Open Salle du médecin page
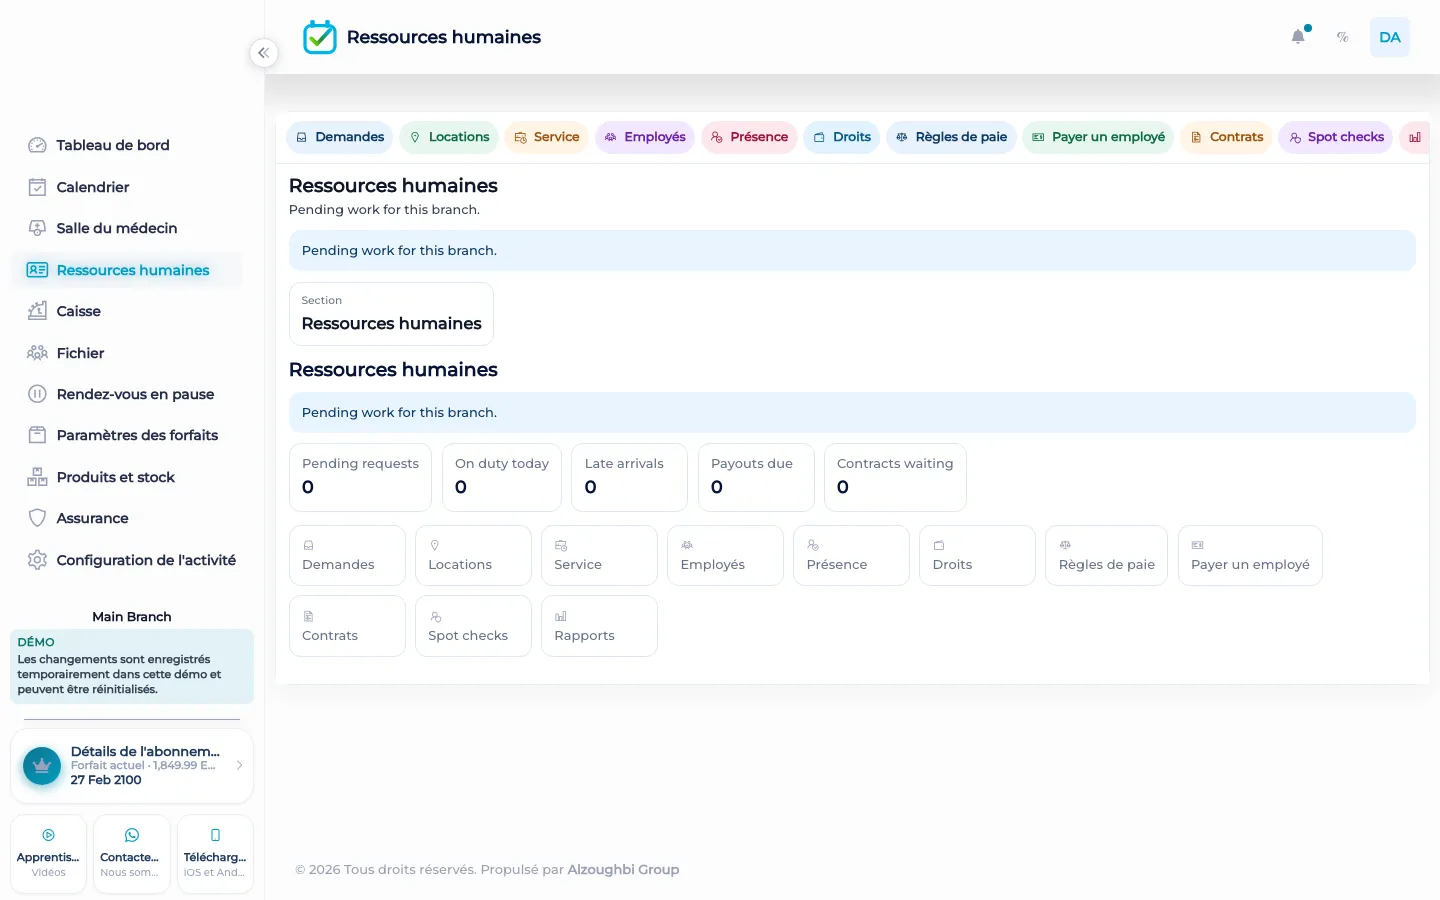The width and height of the screenshot is (1440, 900). [x=127, y=228]
